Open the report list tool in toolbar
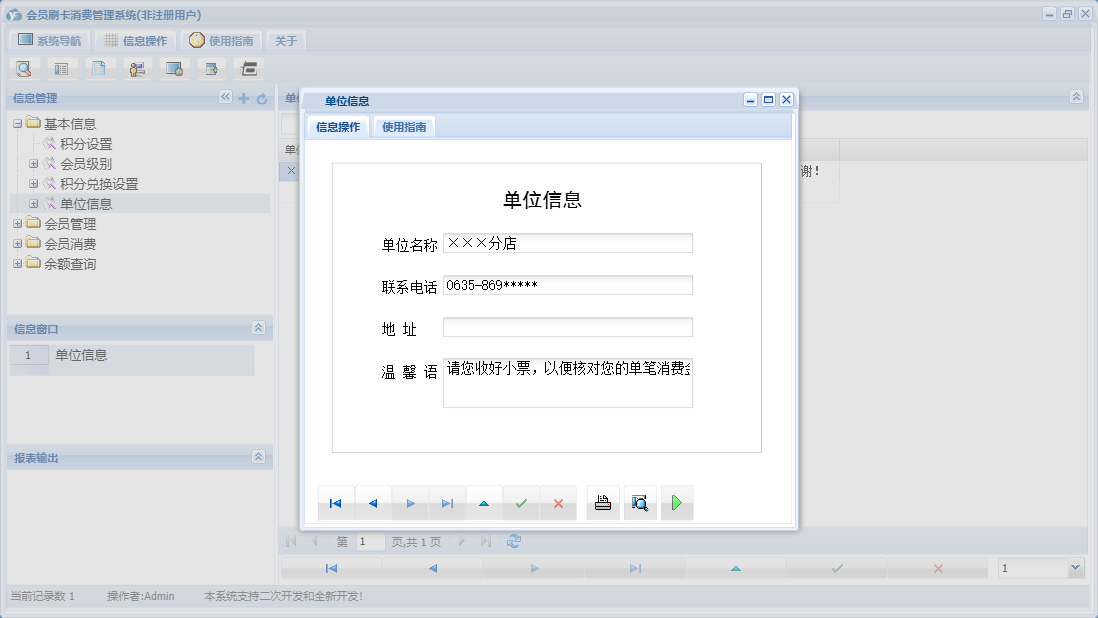Image resolution: width=1098 pixels, height=618 pixels. 62,68
